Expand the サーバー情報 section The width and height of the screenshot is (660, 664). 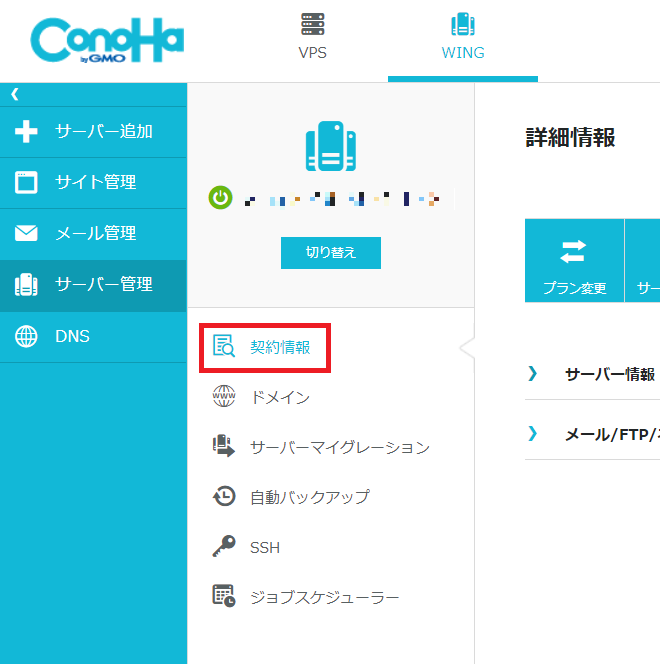[609, 374]
